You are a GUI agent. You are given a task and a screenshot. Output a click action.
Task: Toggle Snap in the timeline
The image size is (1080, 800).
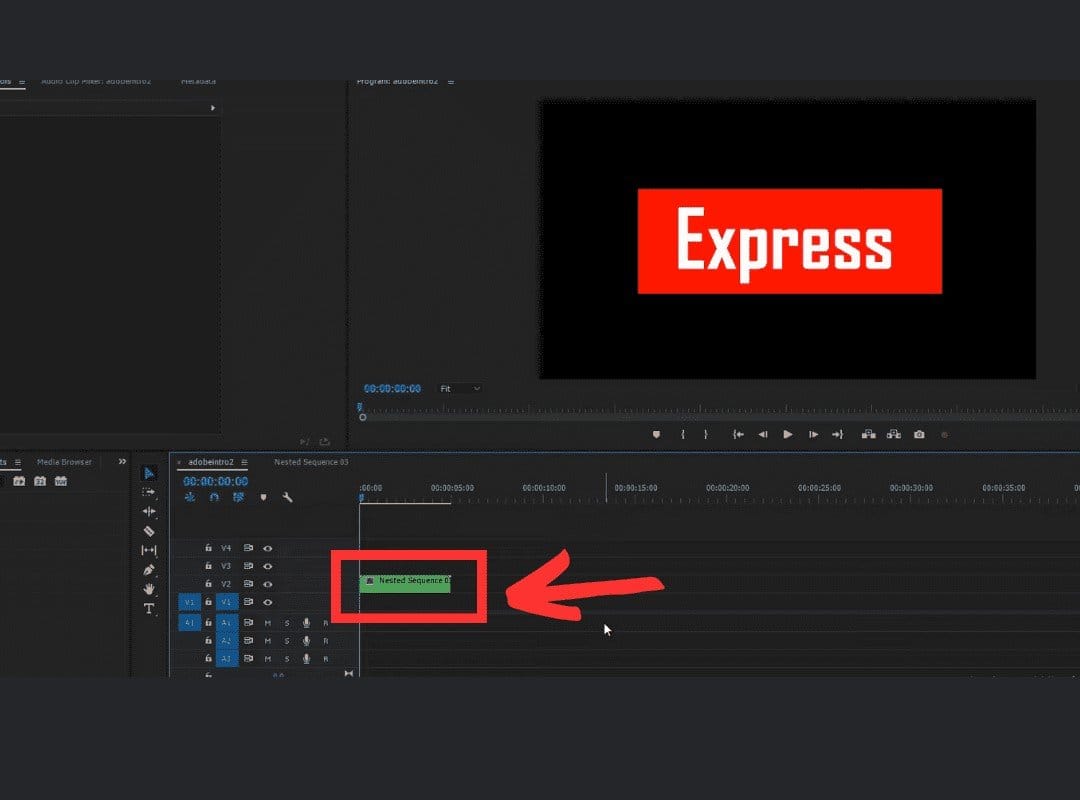[x=191, y=498]
